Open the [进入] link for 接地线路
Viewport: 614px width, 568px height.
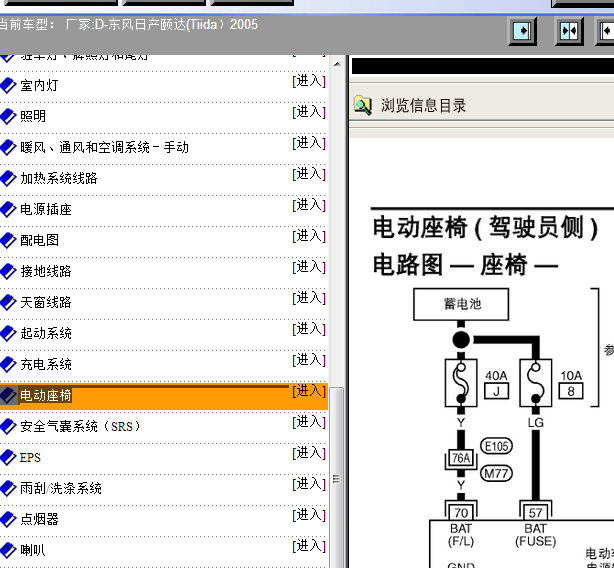click(x=309, y=267)
